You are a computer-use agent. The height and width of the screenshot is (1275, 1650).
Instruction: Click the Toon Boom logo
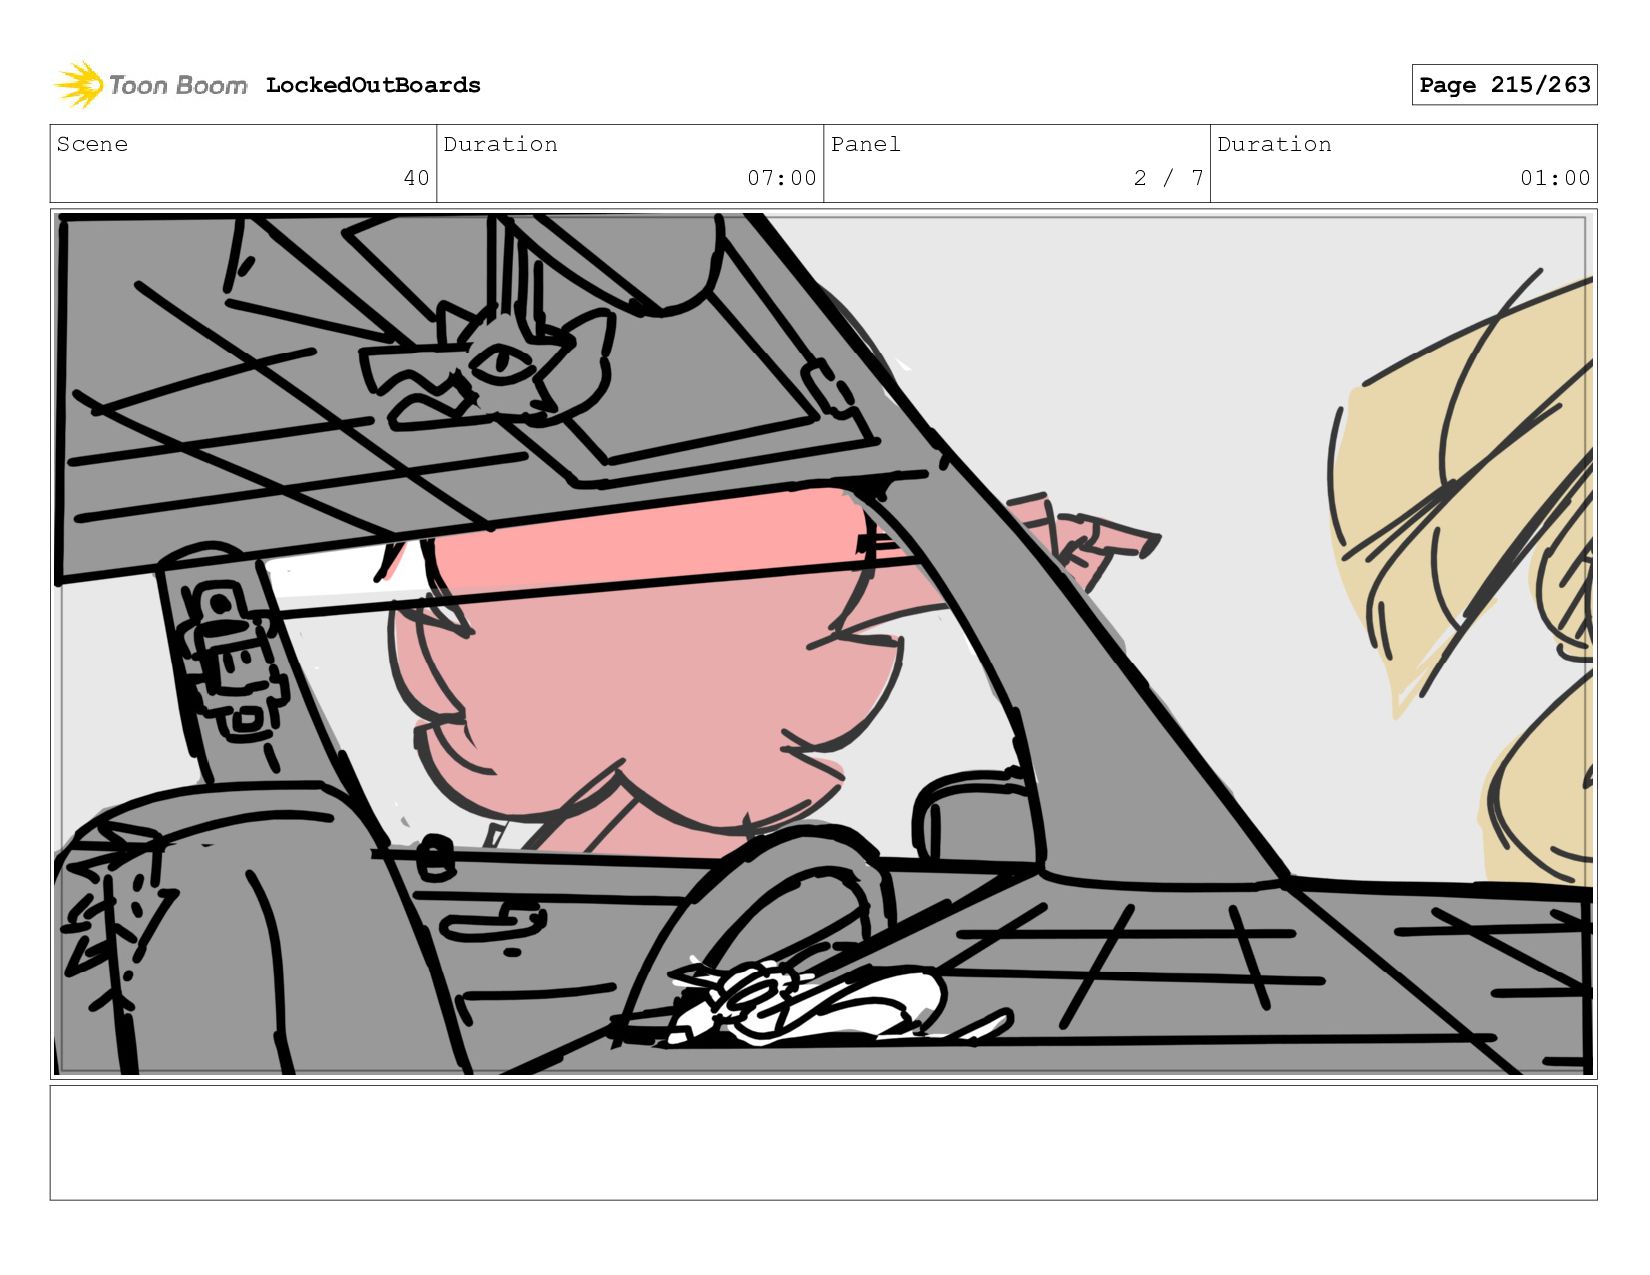150,85
